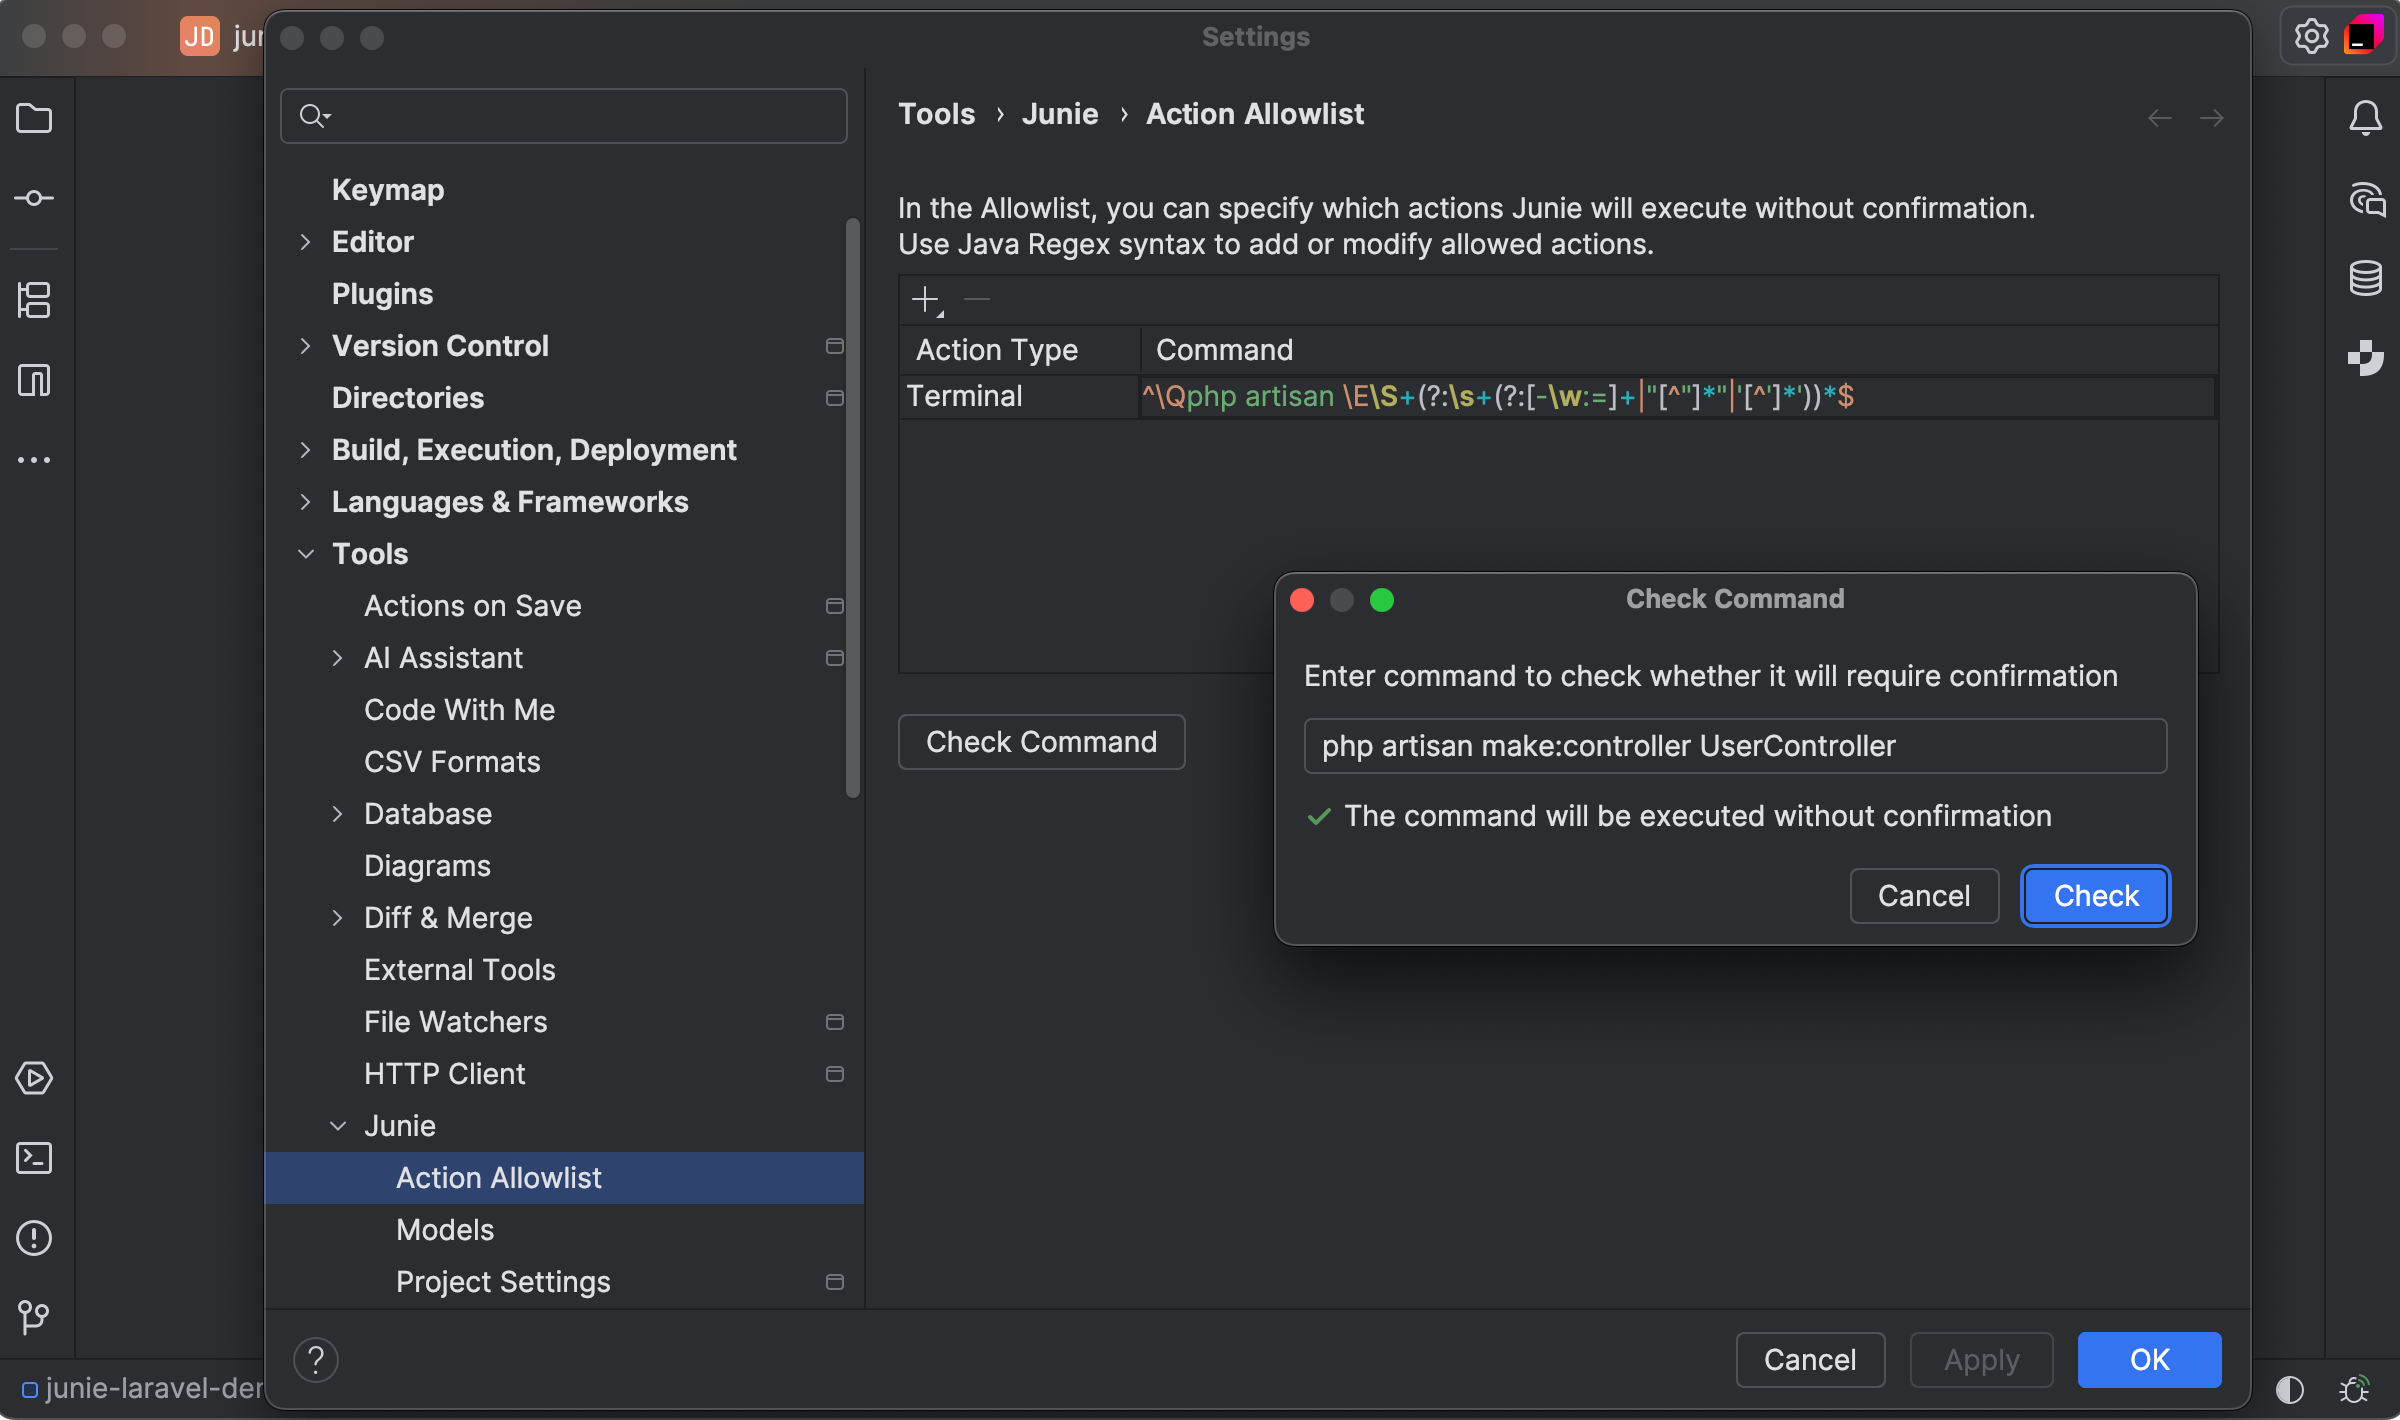Click the JetBrains toolbox icon at top right
The image size is (2400, 1420).
(2363, 35)
